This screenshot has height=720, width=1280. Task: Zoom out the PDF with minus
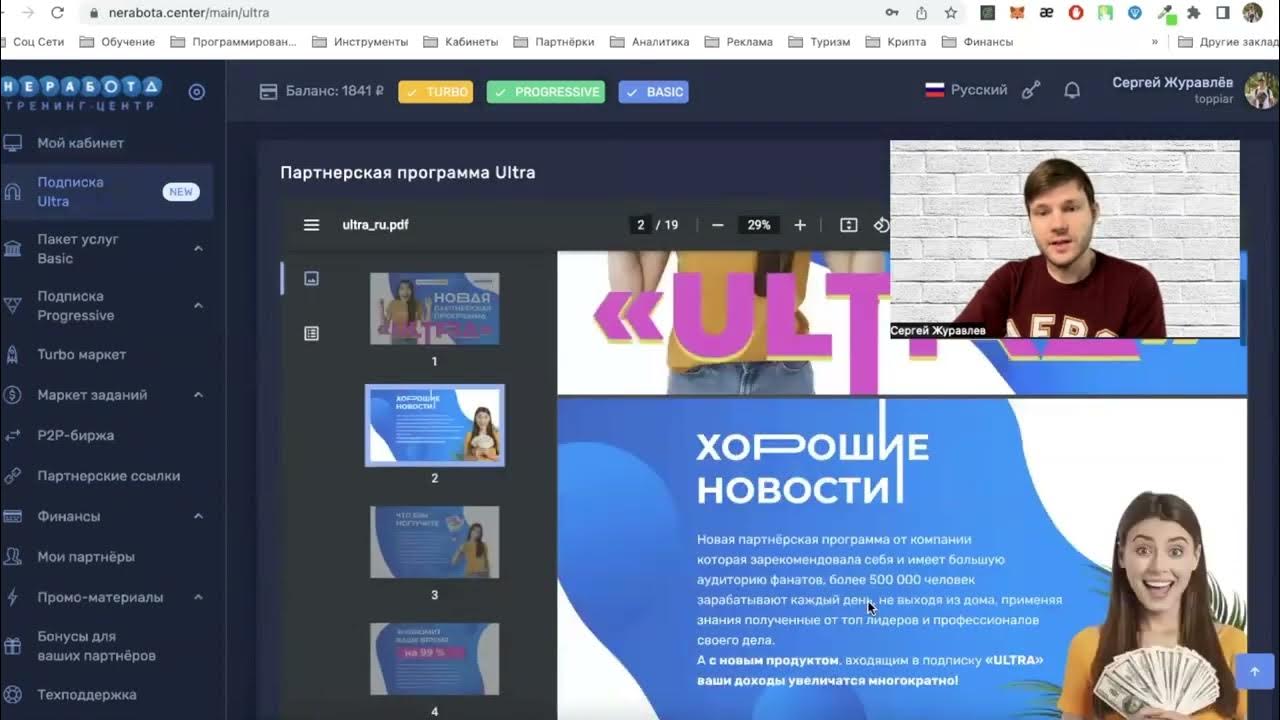pos(717,225)
